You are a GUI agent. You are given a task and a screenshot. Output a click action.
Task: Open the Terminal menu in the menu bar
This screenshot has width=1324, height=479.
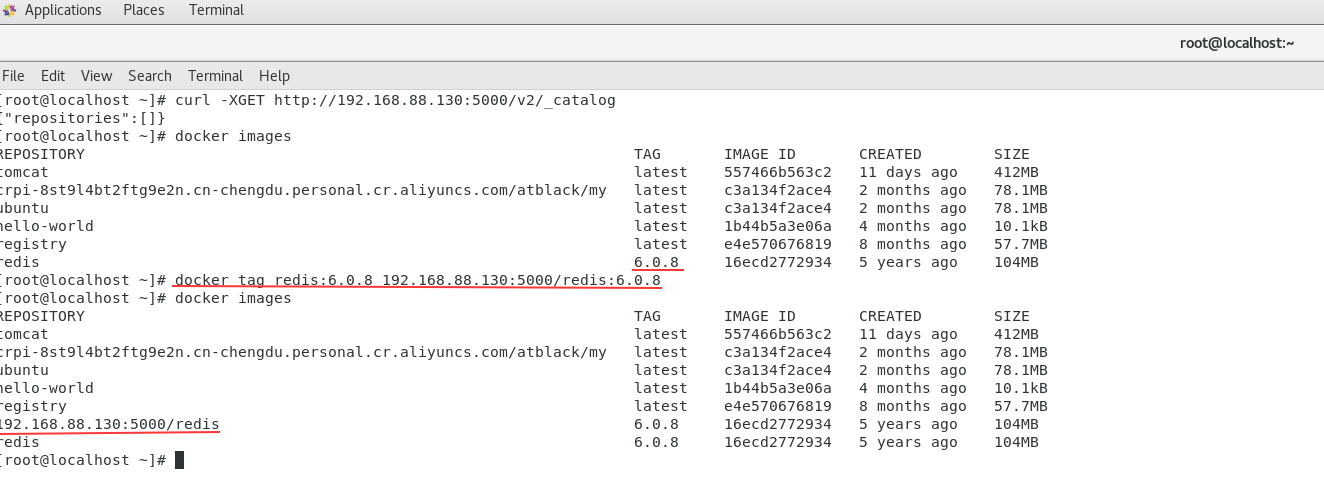pyautogui.click(x=215, y=76)
